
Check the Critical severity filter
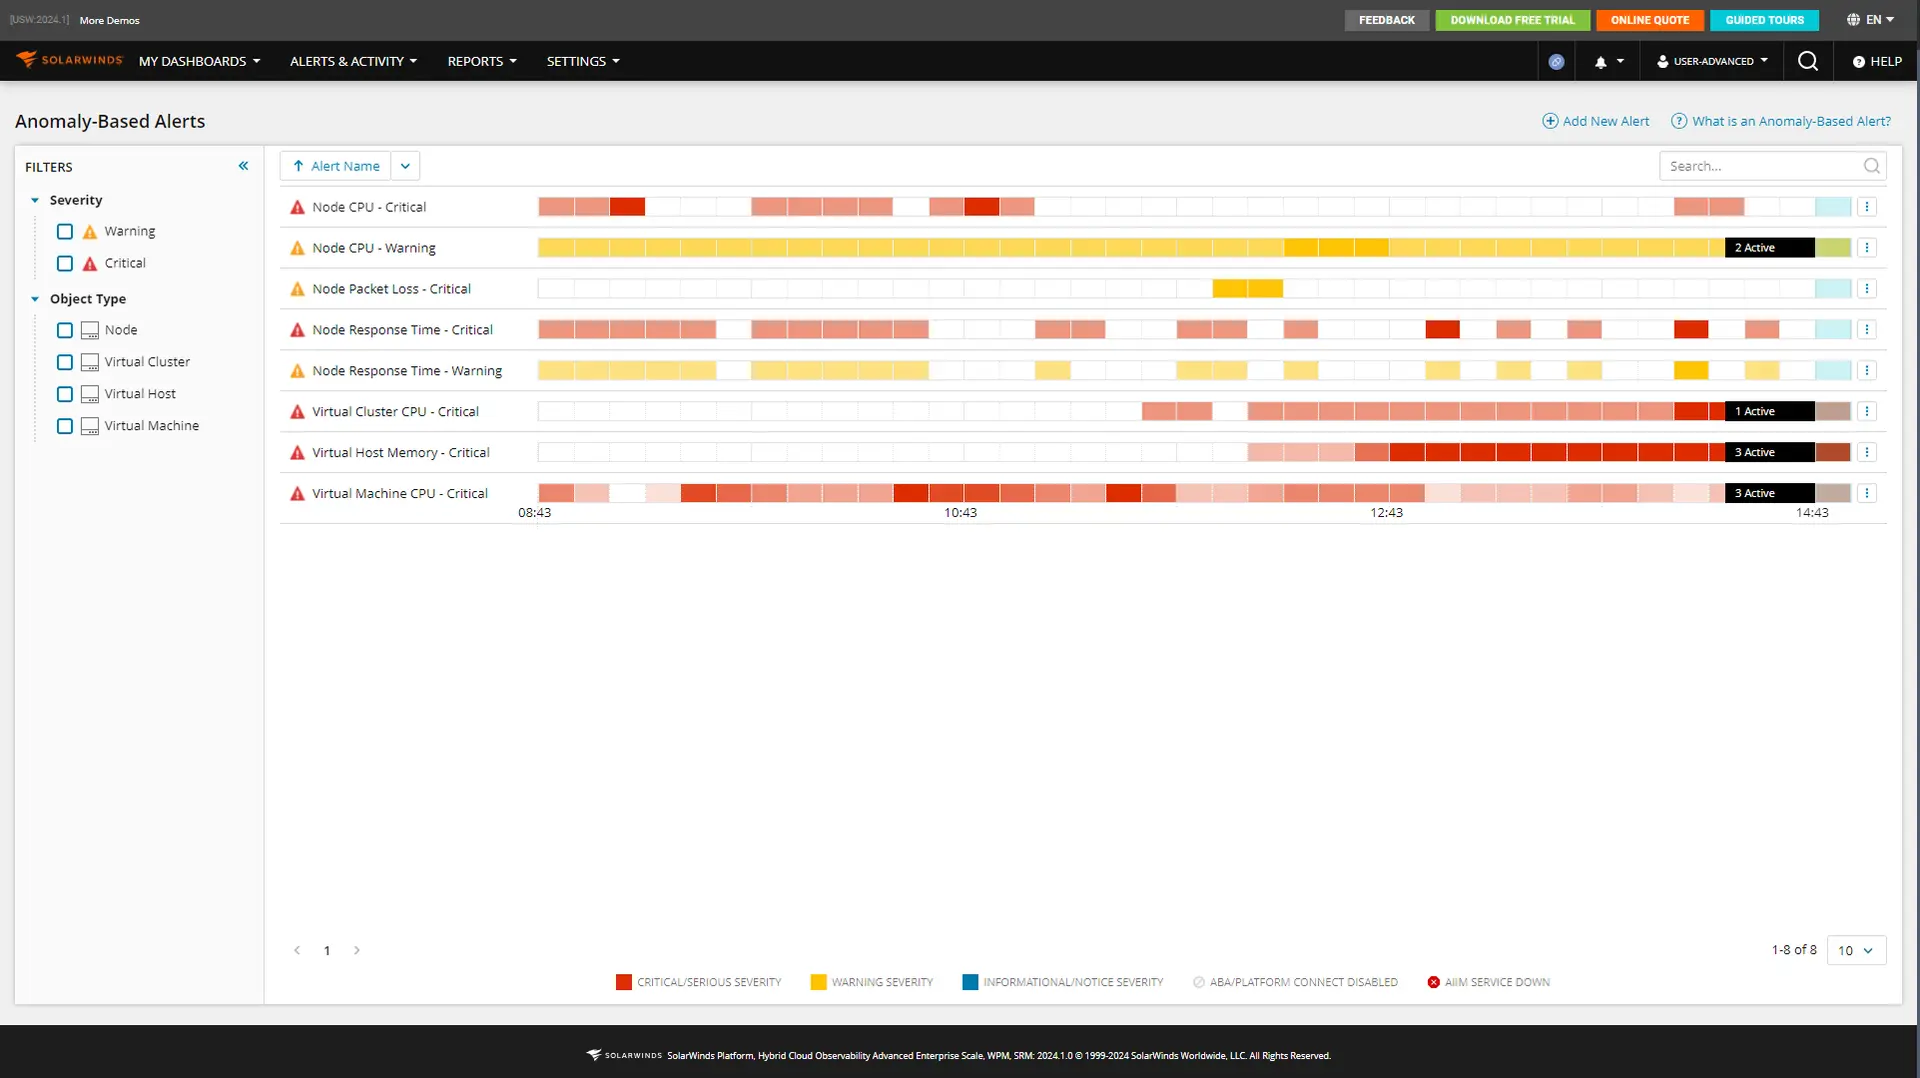tap(65, 263)
